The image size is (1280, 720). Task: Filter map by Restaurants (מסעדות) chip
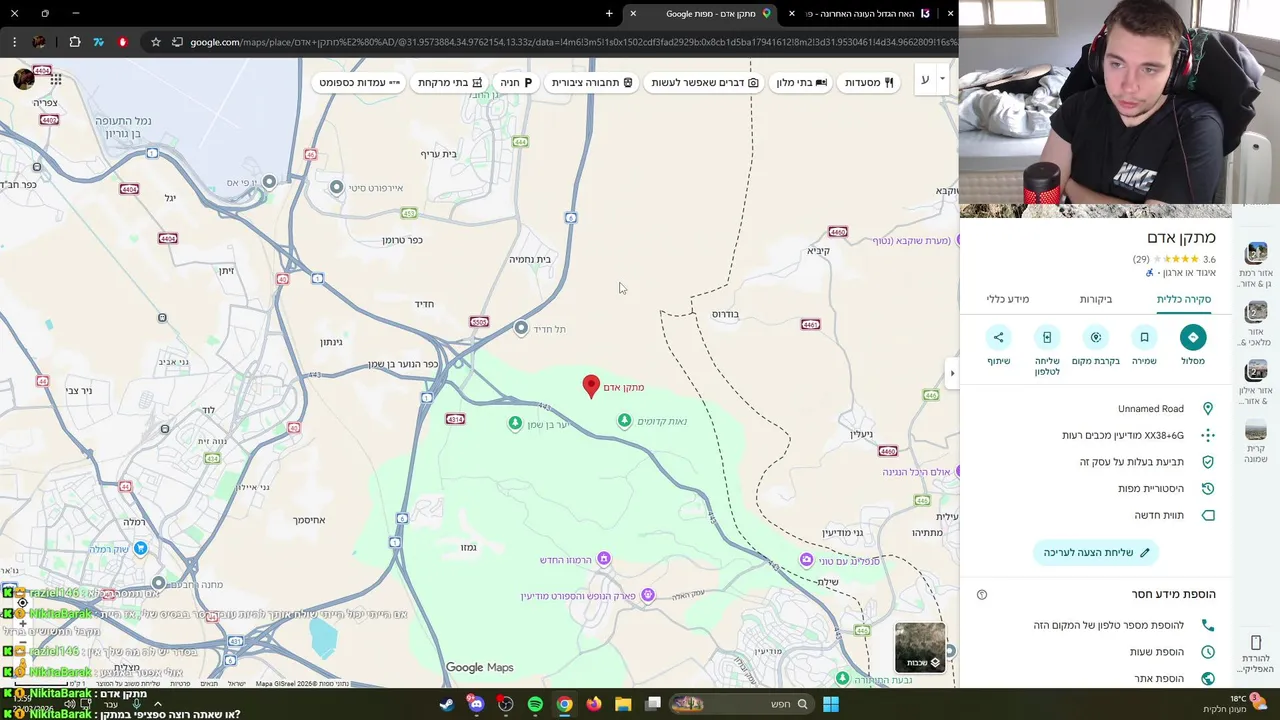(x=869, y=82)
